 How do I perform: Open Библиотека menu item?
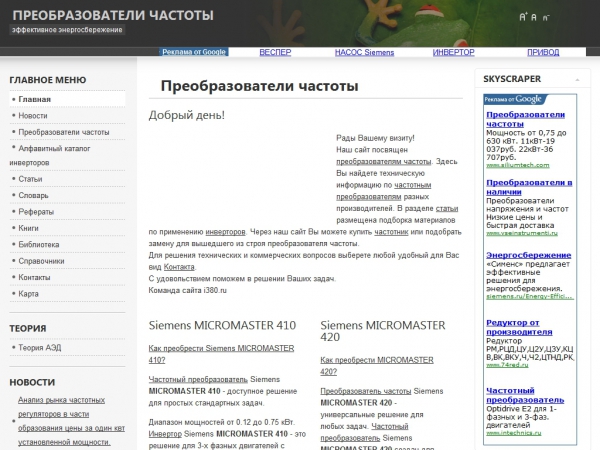click(x=67, y=245)
